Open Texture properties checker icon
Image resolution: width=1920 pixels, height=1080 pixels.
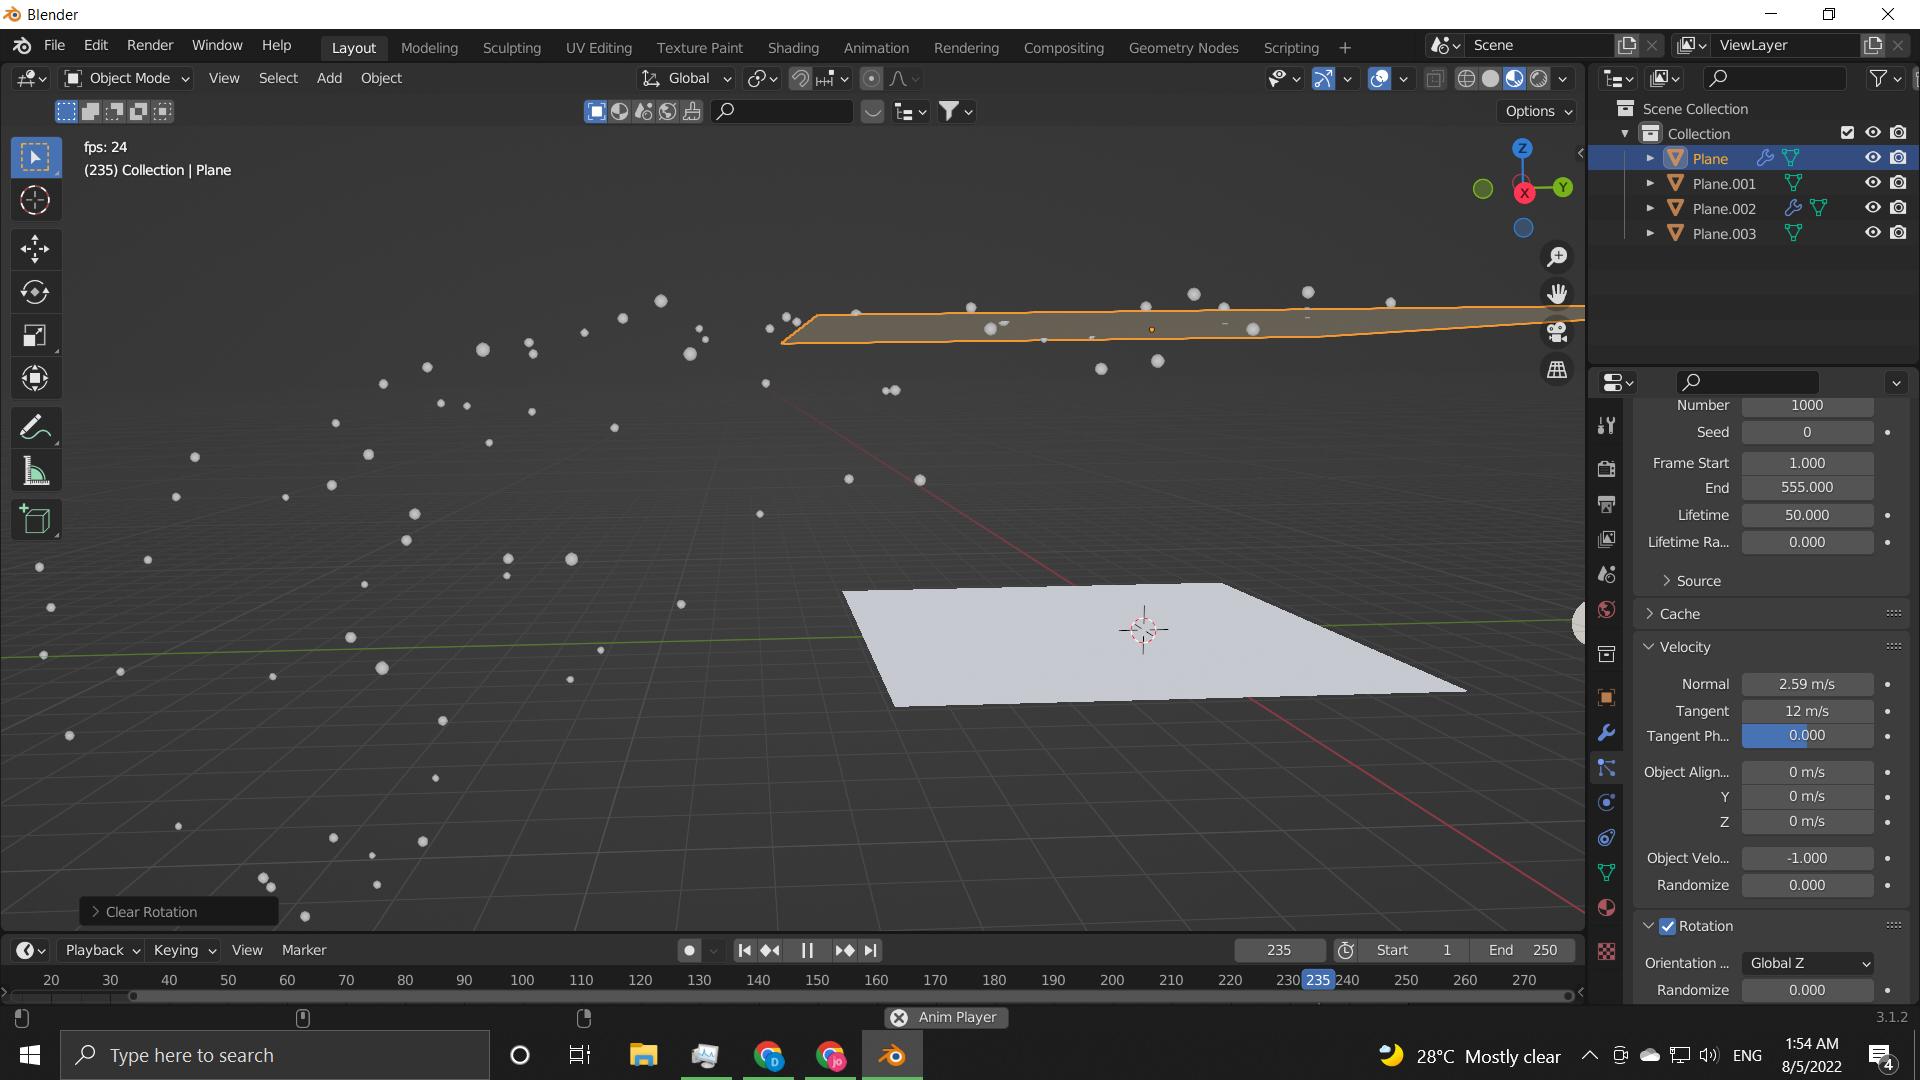pos(1606,952)
